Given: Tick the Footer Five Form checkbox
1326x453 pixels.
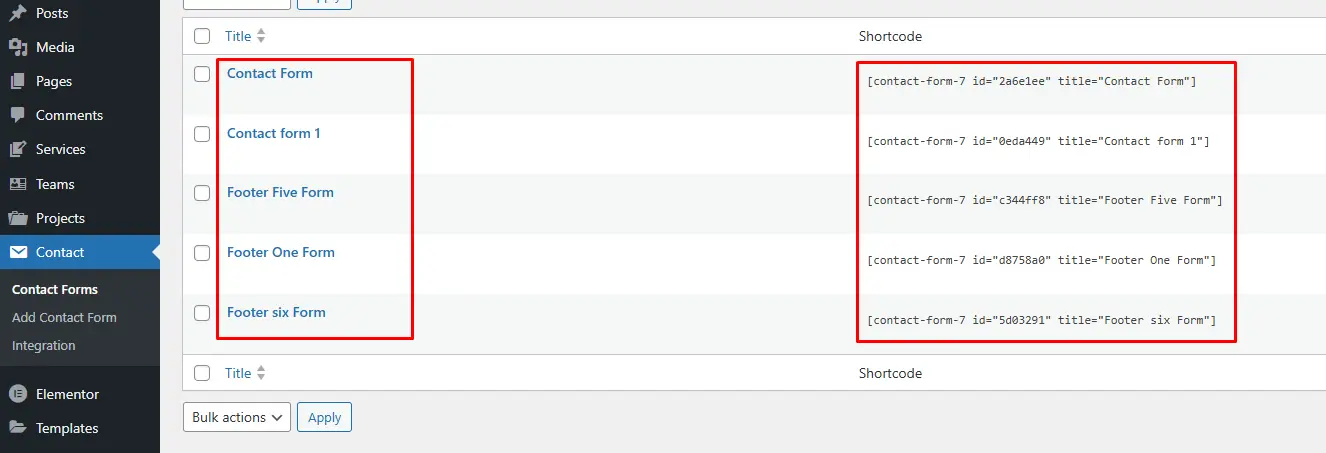Looking at the screenshot, I should click(202, 193).
